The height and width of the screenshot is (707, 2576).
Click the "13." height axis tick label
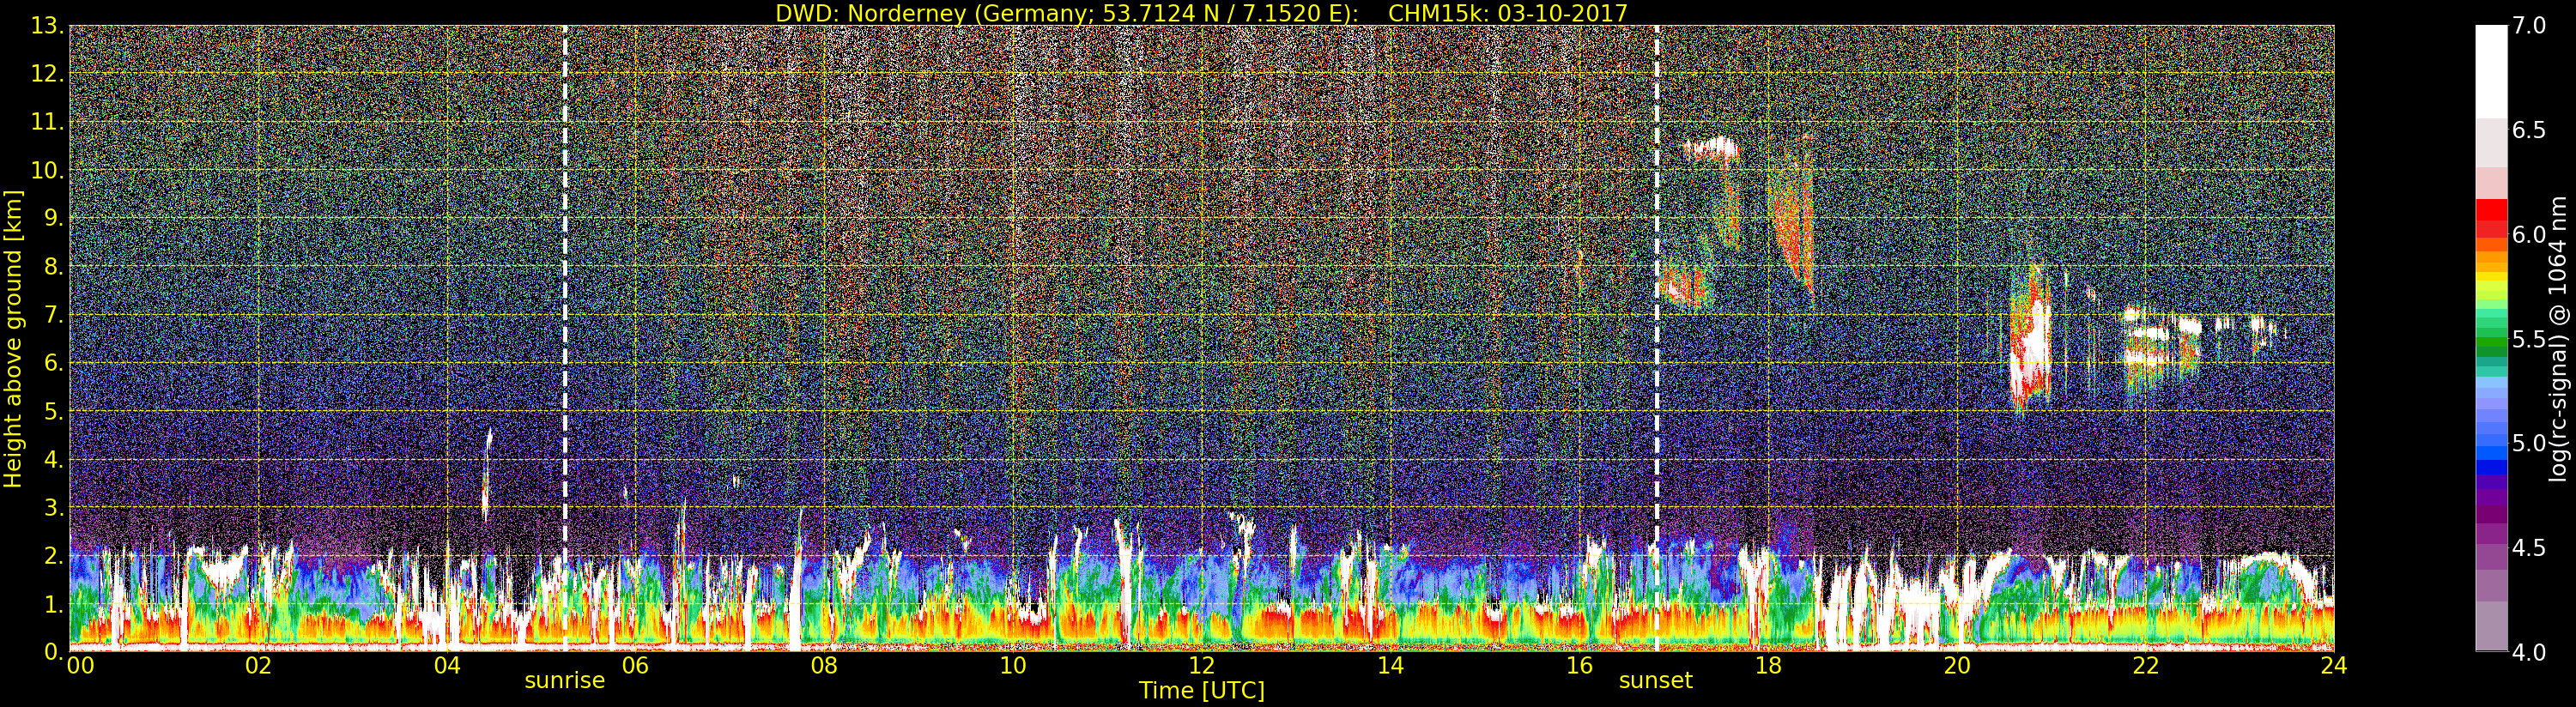tap(47, 26)
